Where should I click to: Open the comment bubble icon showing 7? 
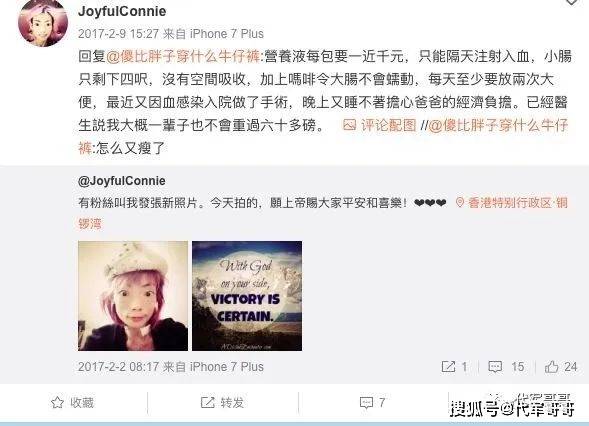coord(366,403)
